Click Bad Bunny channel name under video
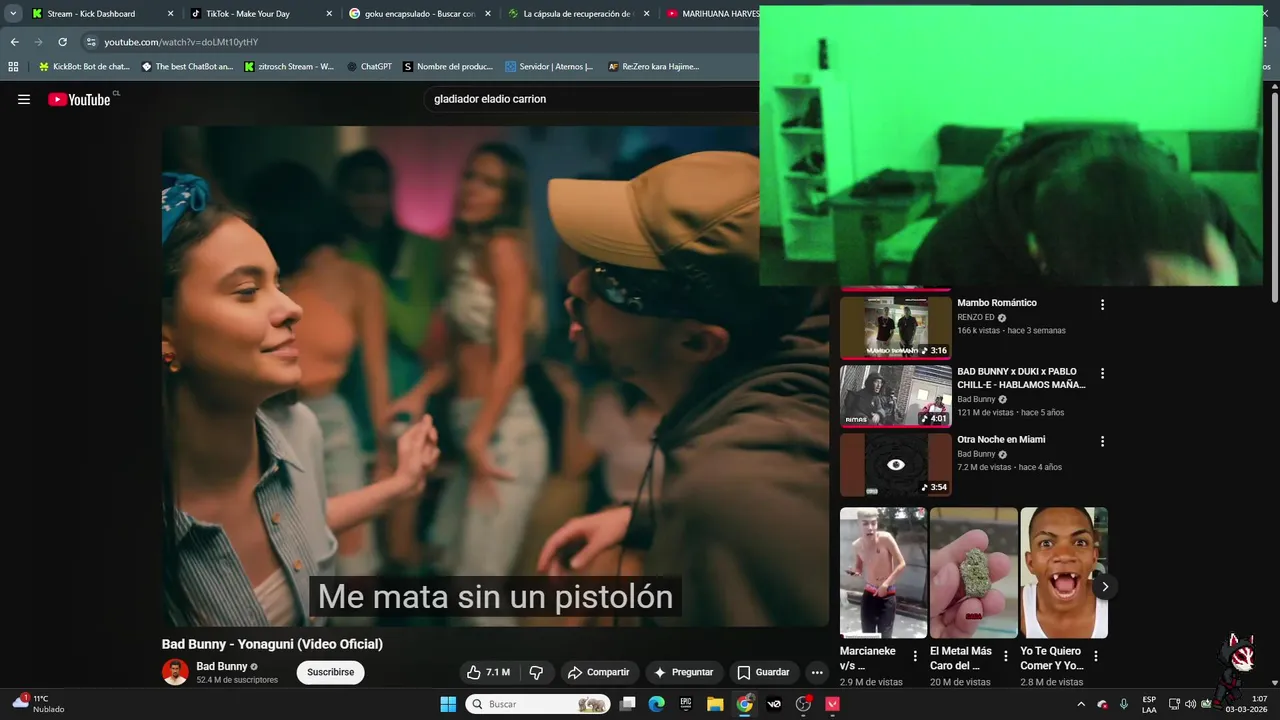 tap(221, 666)
